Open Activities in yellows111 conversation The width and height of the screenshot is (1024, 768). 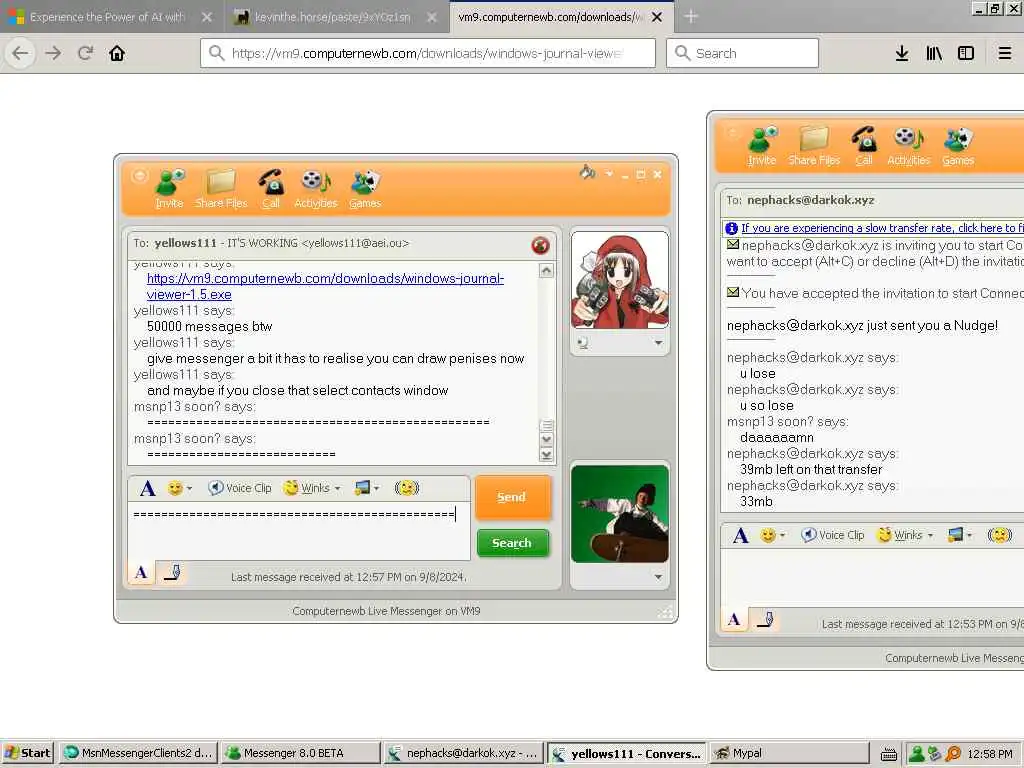tap(316, 189)
